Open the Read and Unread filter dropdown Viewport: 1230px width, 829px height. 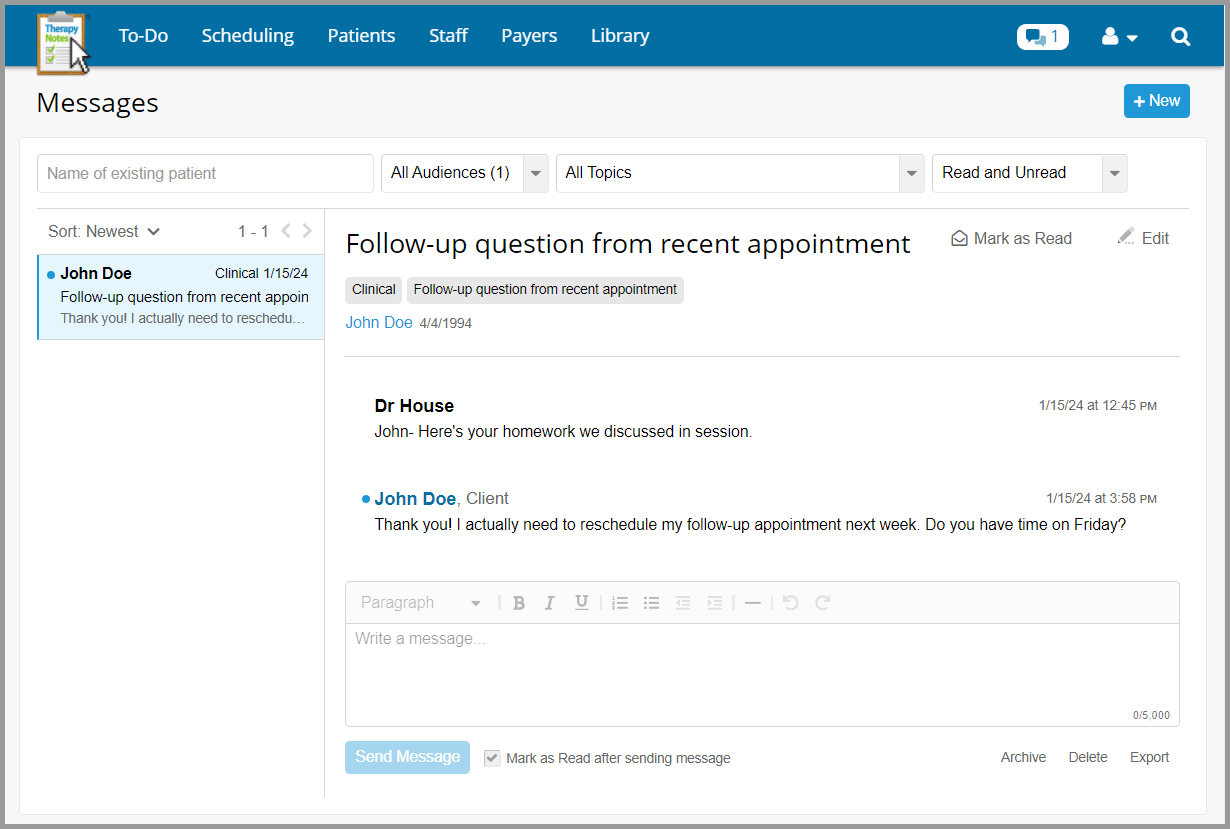click(1028, 173)
